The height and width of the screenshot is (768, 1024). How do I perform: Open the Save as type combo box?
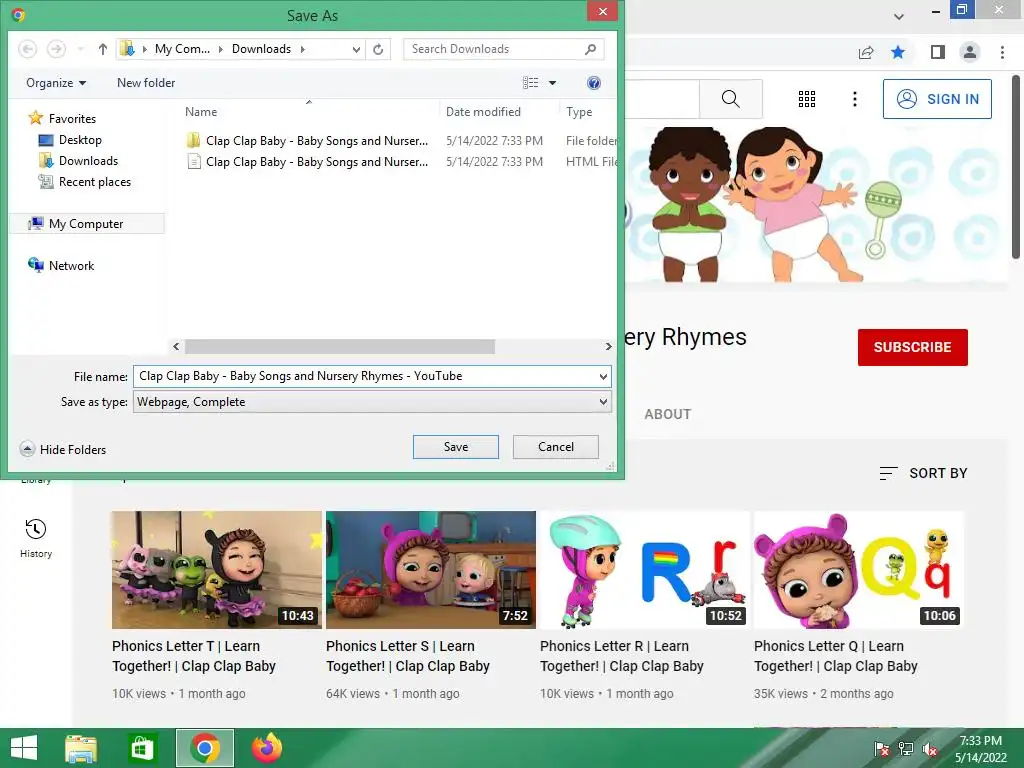click(x=372, y=402)
